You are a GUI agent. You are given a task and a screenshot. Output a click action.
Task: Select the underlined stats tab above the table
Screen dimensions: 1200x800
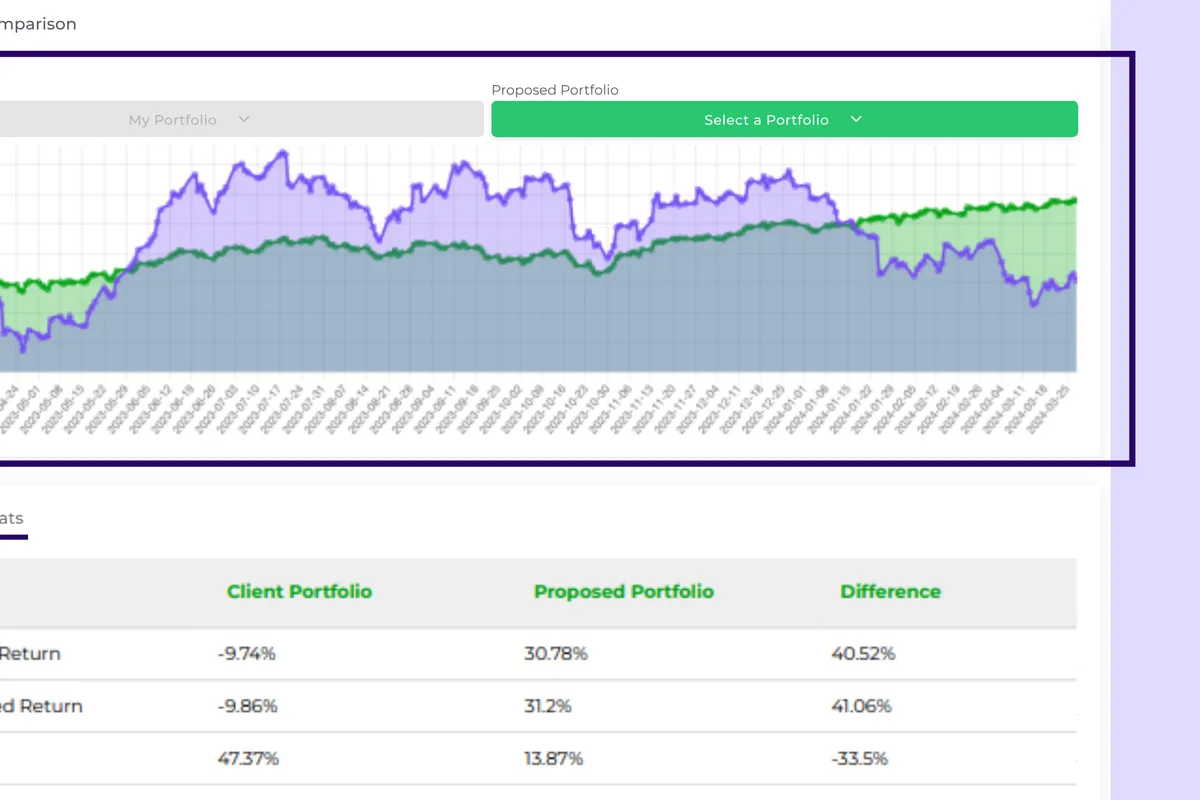pos(11,519)
